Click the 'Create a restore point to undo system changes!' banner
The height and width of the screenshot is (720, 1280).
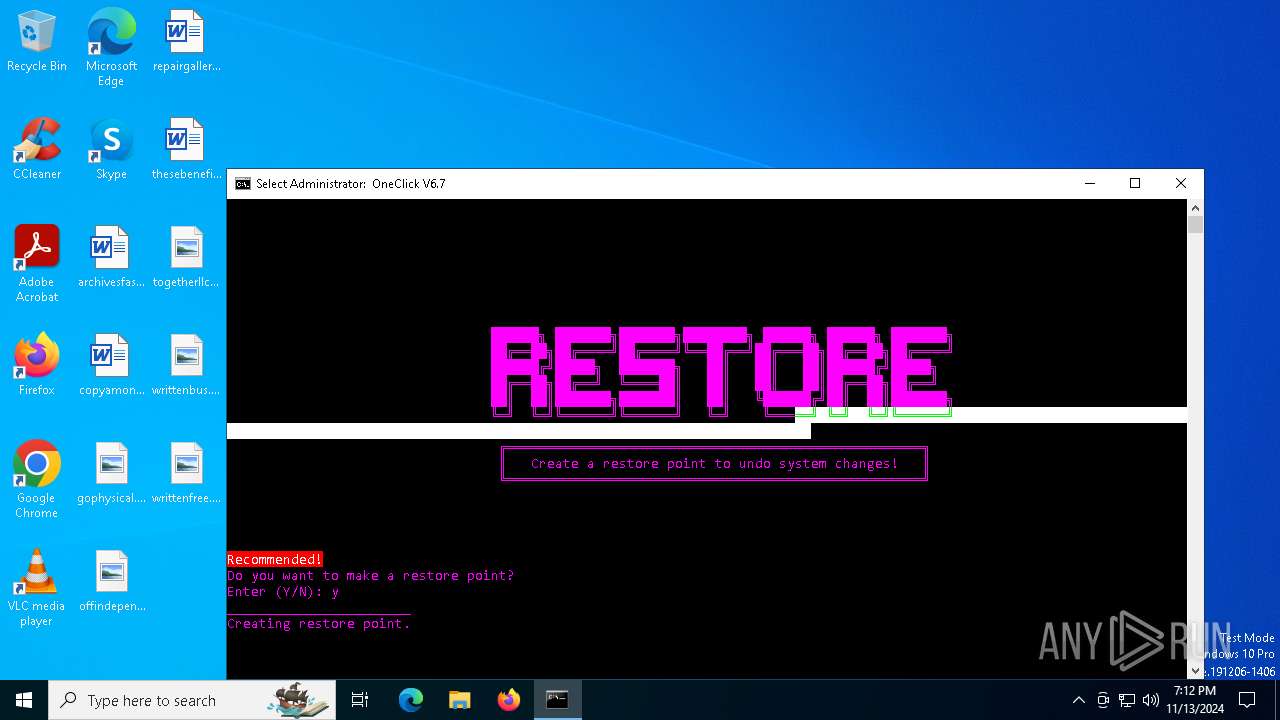(714, 464)
